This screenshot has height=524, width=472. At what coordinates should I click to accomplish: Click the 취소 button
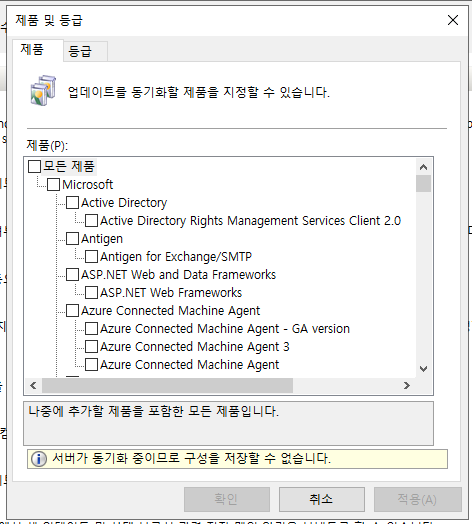point(322,499)
